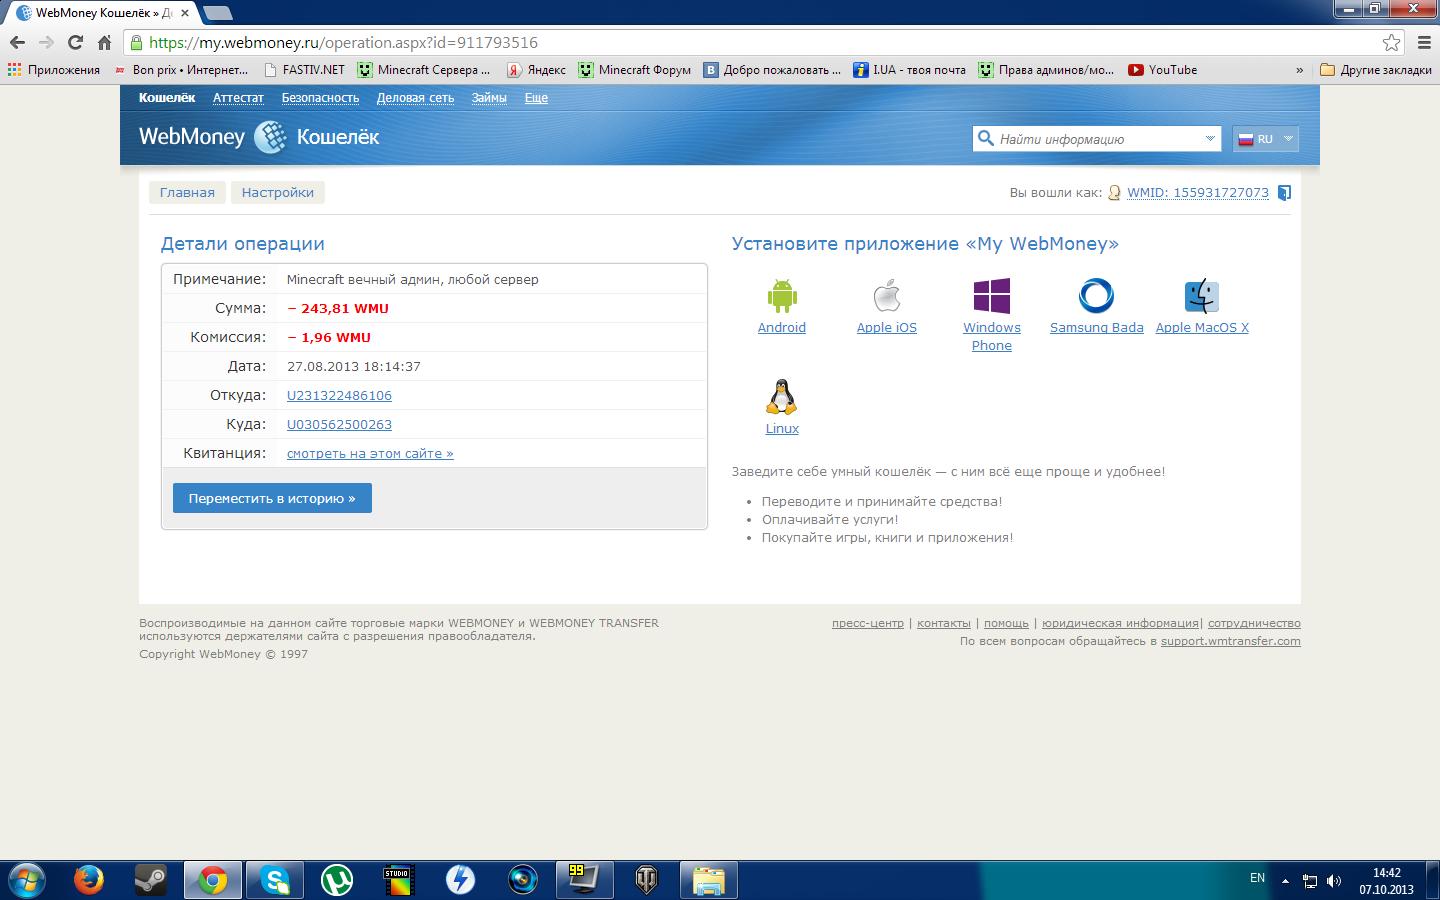Open the RU language selector
This screenshot has width=1440, height=900.
click(x=1266, y=139)
